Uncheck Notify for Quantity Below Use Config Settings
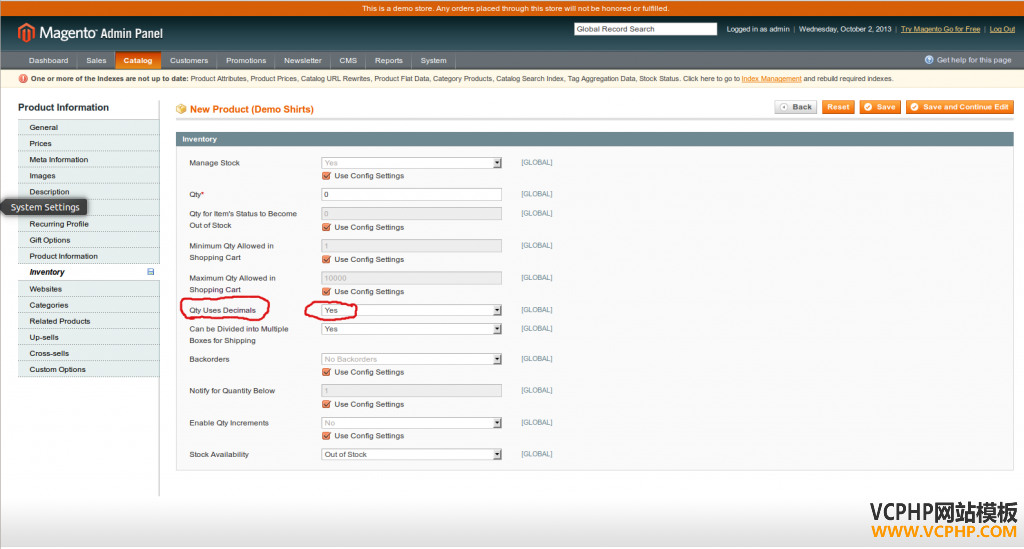This screenshot has height=549, width=1024. 326,405
